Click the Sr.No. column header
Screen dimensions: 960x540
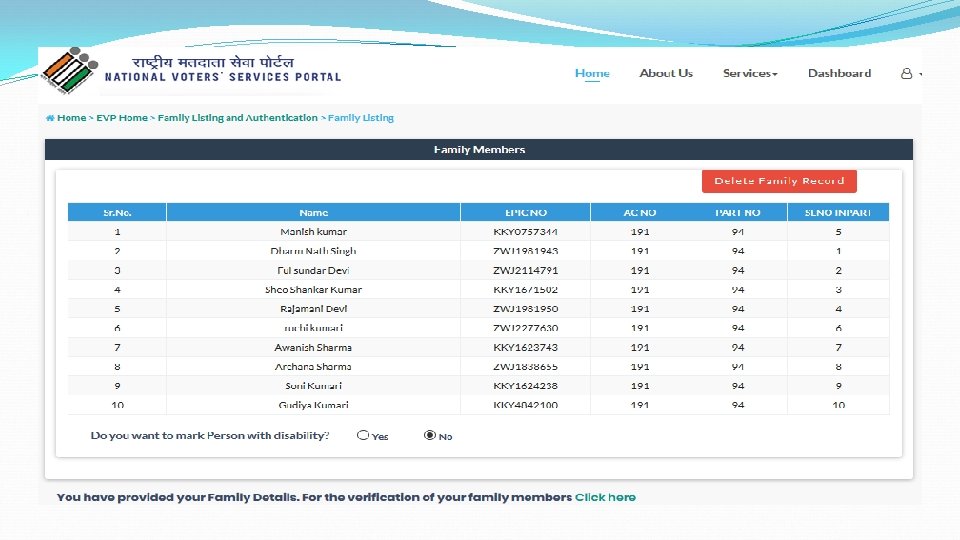pyautogui.click(x=117, y=212)
